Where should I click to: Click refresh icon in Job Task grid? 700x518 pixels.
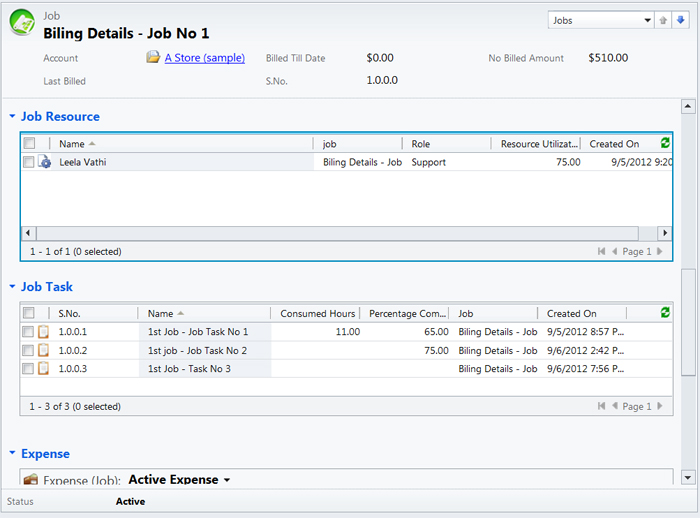coord(666,313)
